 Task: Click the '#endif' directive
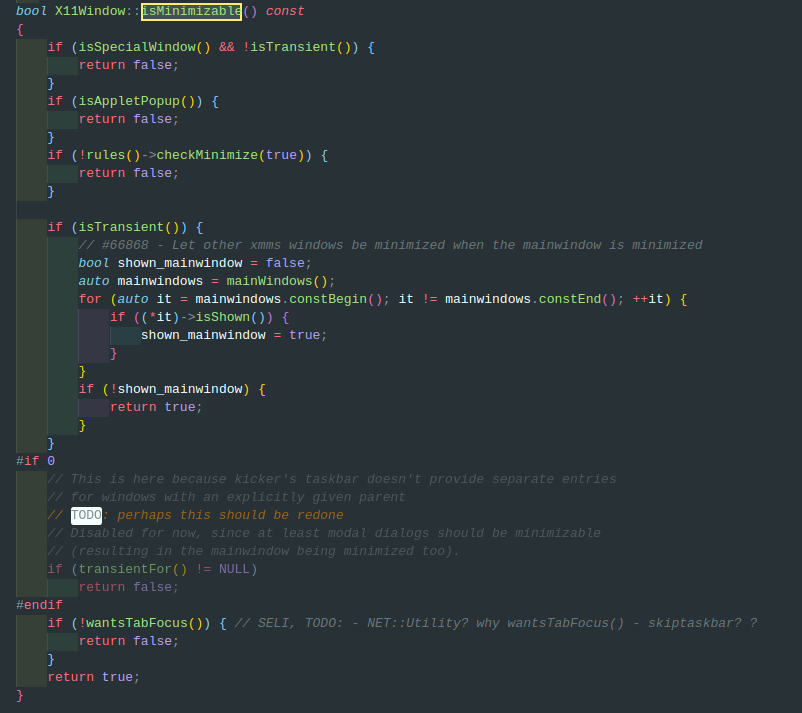[39, 605]
